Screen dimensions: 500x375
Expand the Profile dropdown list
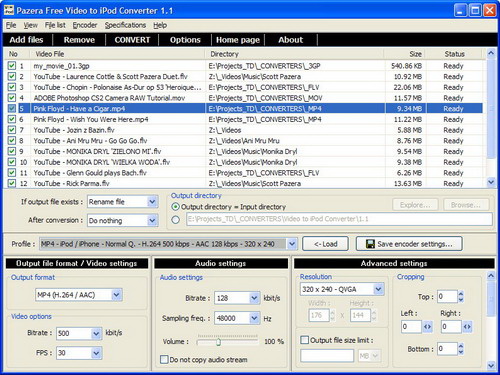click(292, 244)
